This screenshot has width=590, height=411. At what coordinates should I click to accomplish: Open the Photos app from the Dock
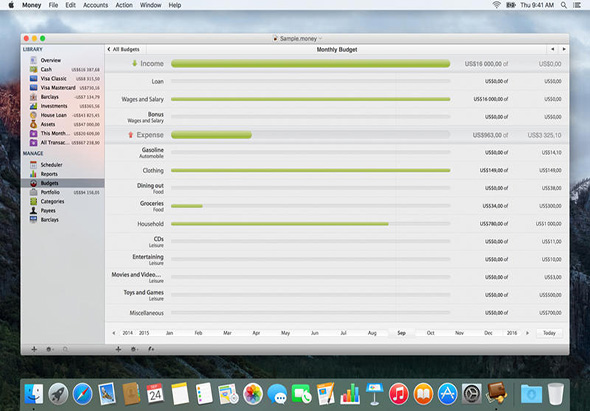point(252,394)
